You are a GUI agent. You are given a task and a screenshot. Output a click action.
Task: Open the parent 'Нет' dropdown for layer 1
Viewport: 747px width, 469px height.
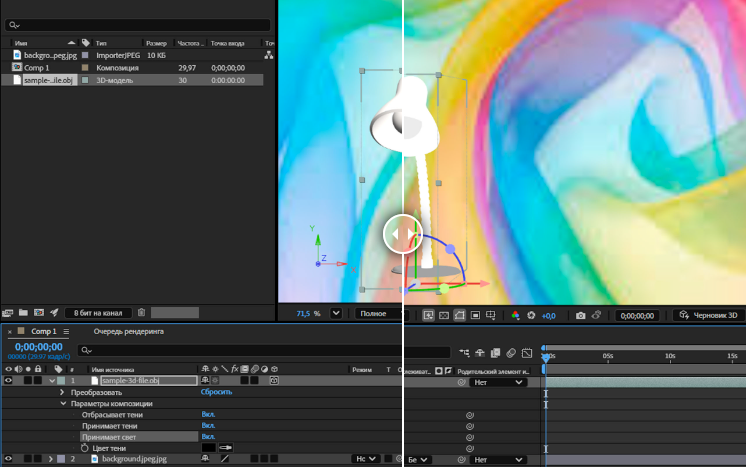498,382
